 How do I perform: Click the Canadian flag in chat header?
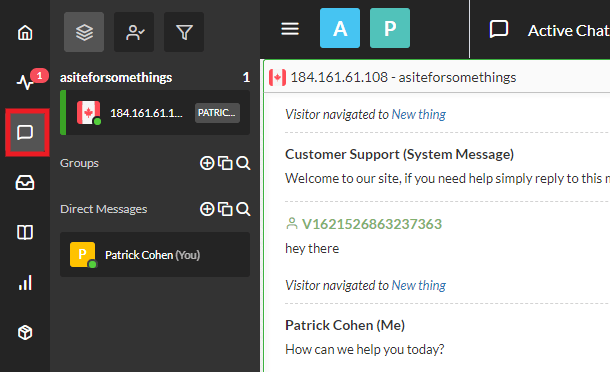[277, 78]
